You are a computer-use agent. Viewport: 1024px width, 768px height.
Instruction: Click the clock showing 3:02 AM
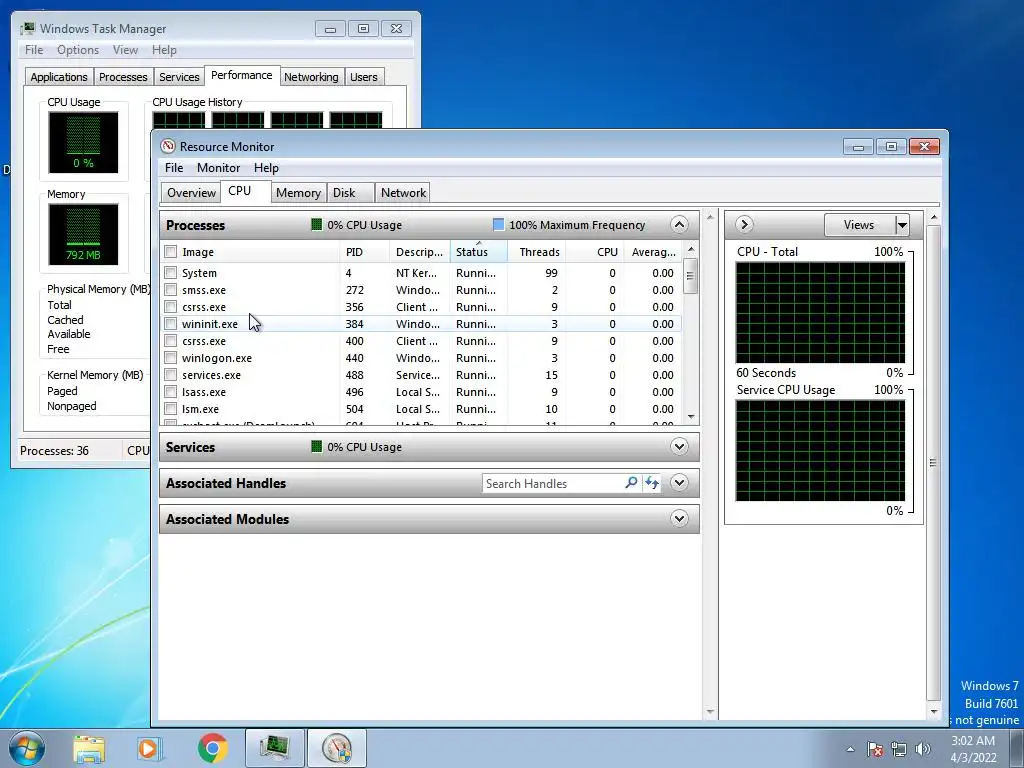pyautogui.click(x=973, y=741)
